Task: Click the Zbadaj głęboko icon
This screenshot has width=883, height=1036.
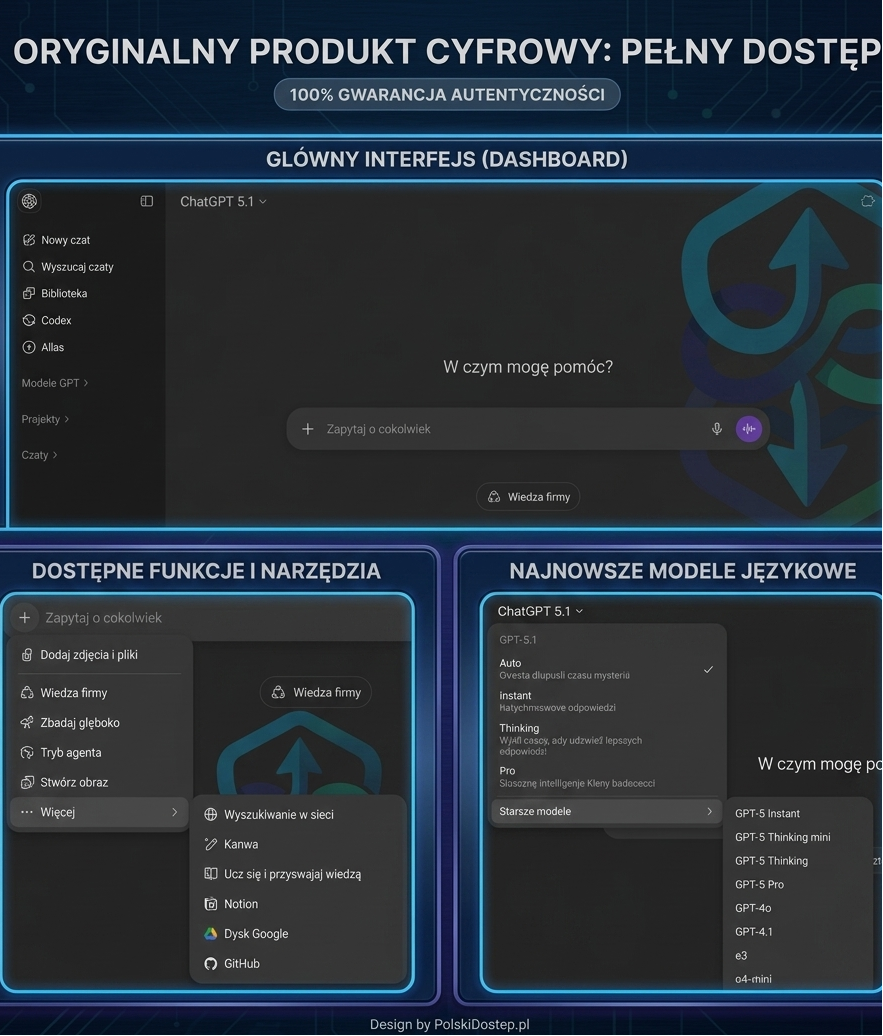Action: click(x=27, y=722)
